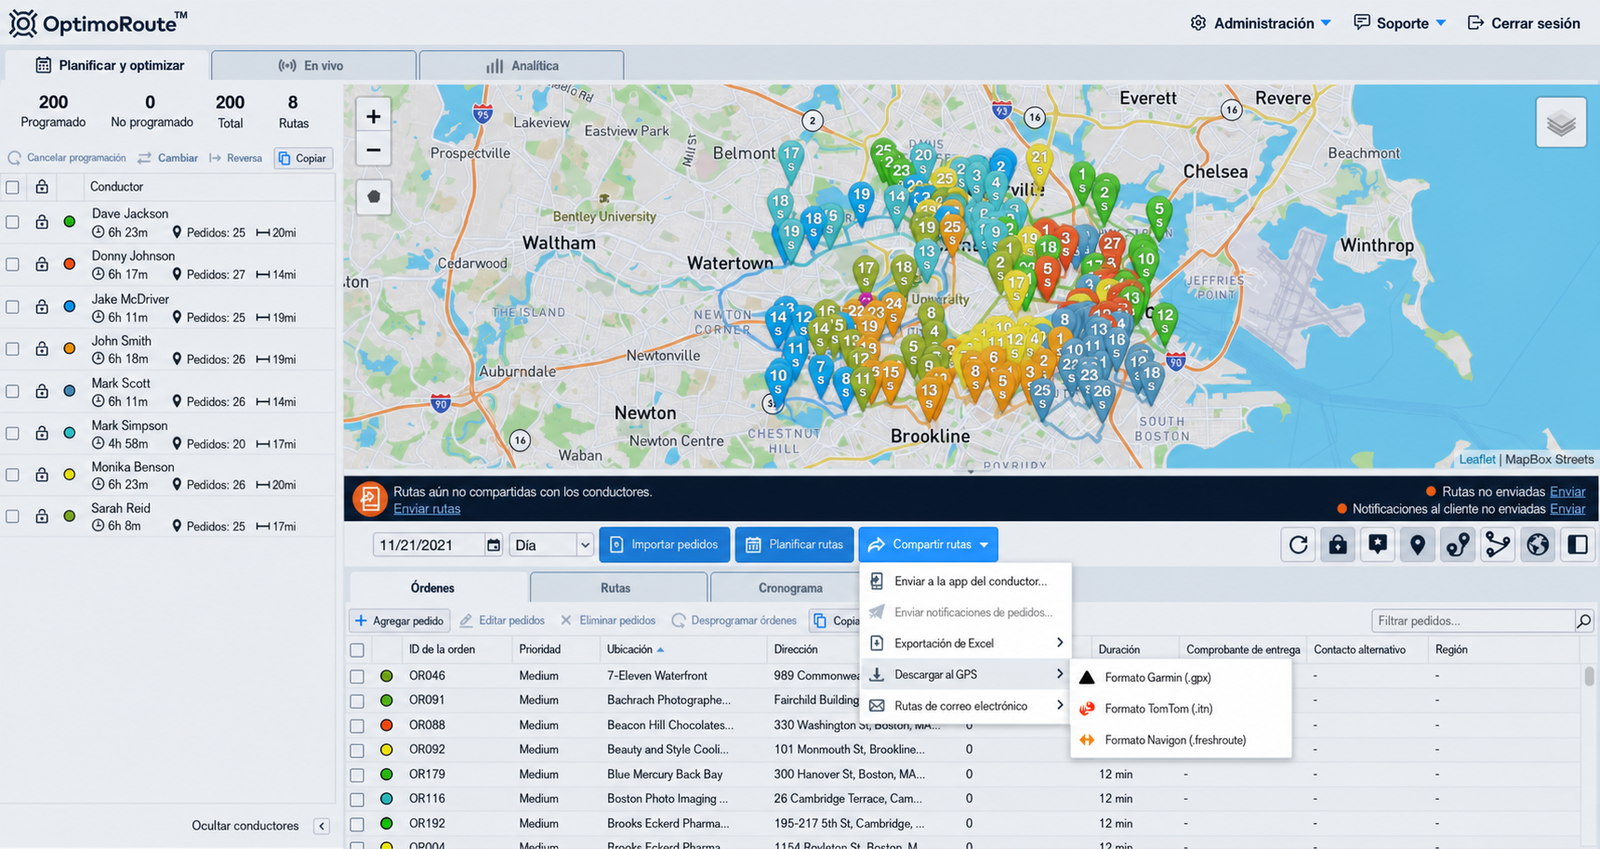Click the orange share routes alert icon

pos(369,498)
